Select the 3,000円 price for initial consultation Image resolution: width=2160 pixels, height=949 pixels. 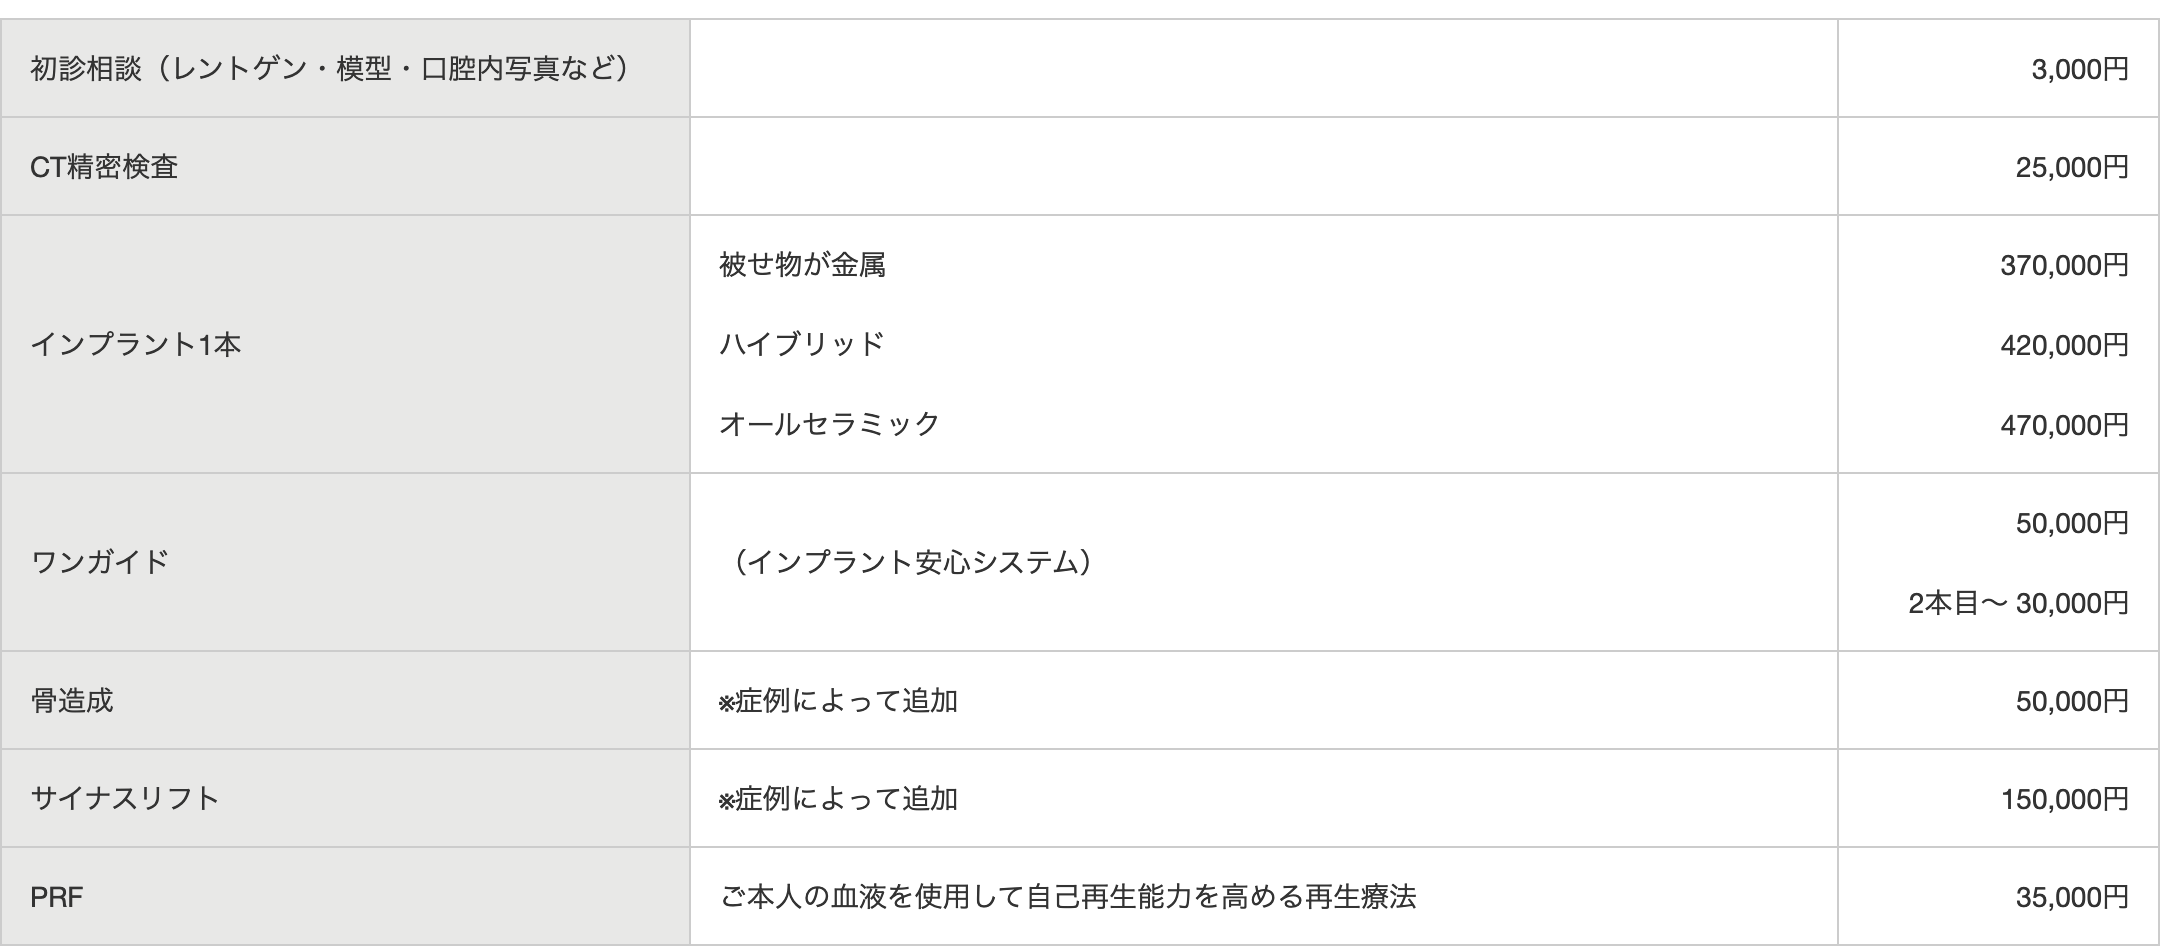(2080, 70)
